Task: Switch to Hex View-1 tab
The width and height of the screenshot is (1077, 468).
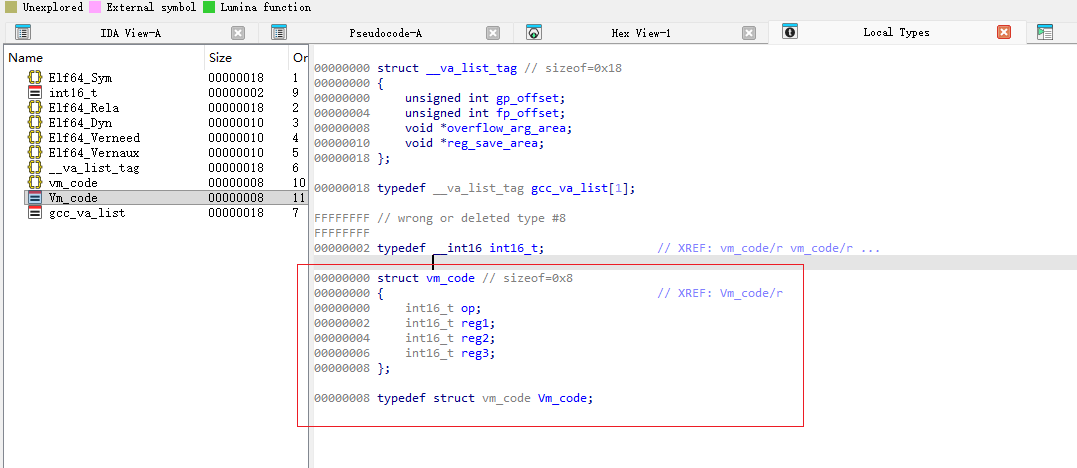Action: (x=641, y=32)
